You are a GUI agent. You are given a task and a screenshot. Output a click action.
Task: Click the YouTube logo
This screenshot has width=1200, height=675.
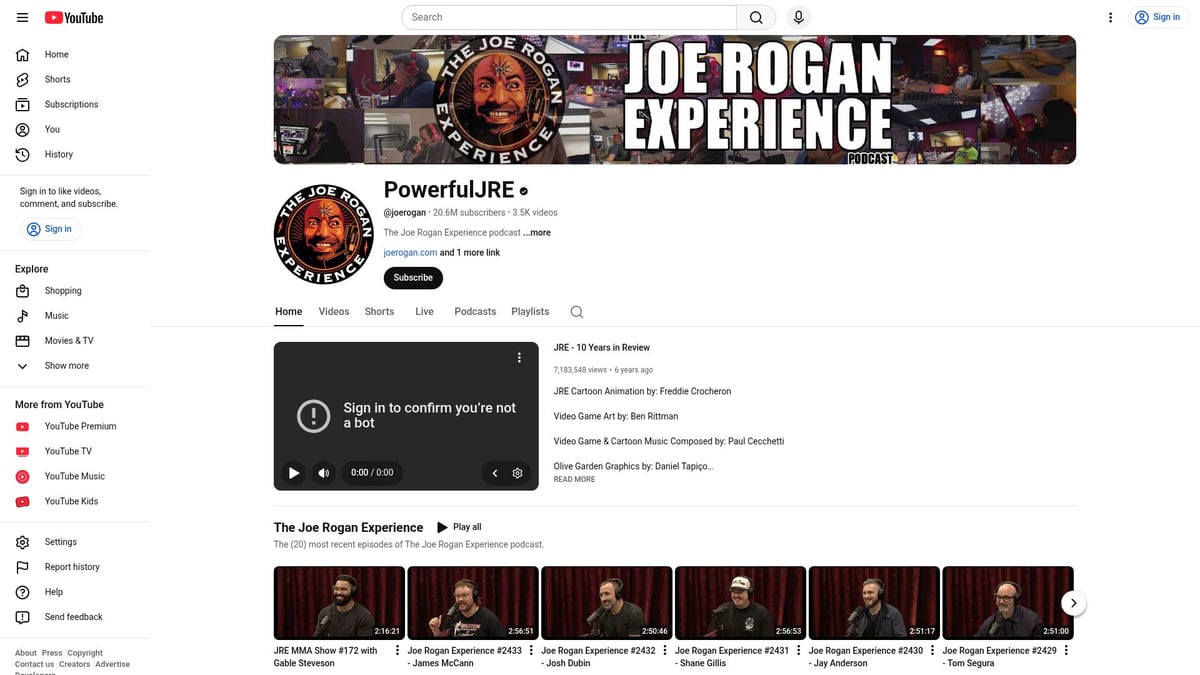click(x=74, y=17)
